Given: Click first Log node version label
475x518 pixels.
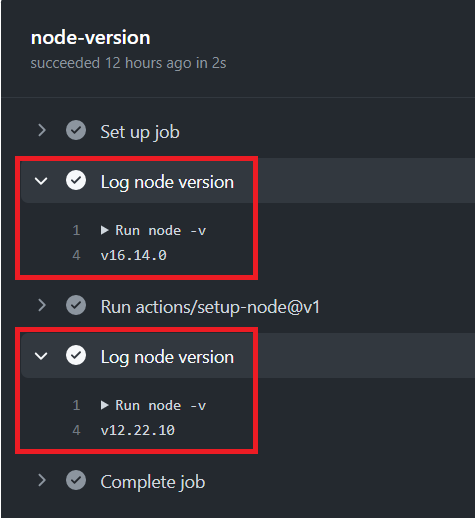Looking at the screenshot, I should coord(167,183).
